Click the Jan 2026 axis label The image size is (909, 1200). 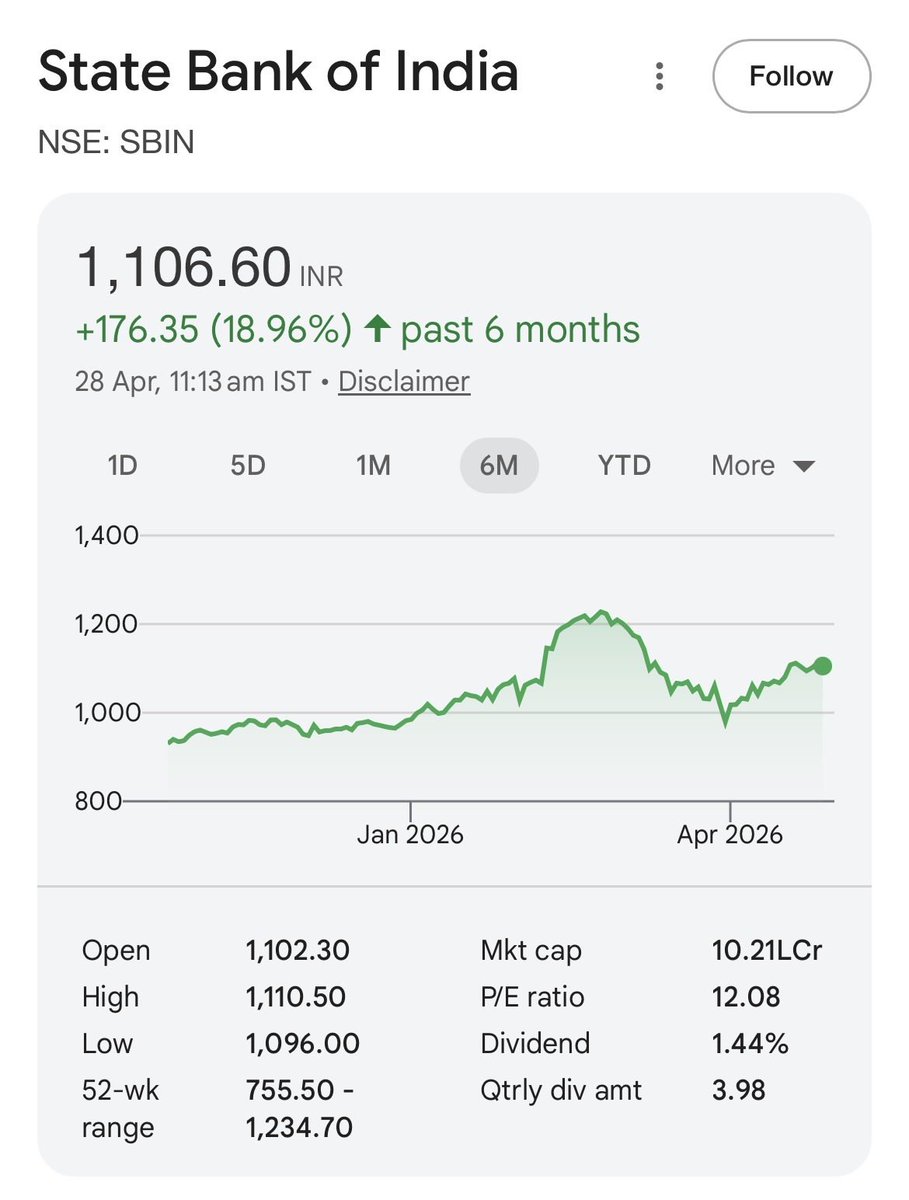point(410,834)
